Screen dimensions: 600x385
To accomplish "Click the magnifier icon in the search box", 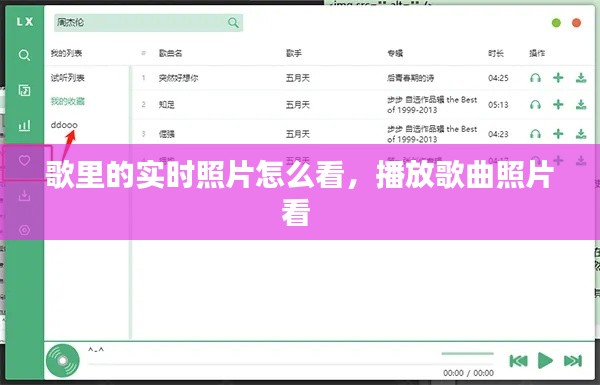I will point(233,23).
